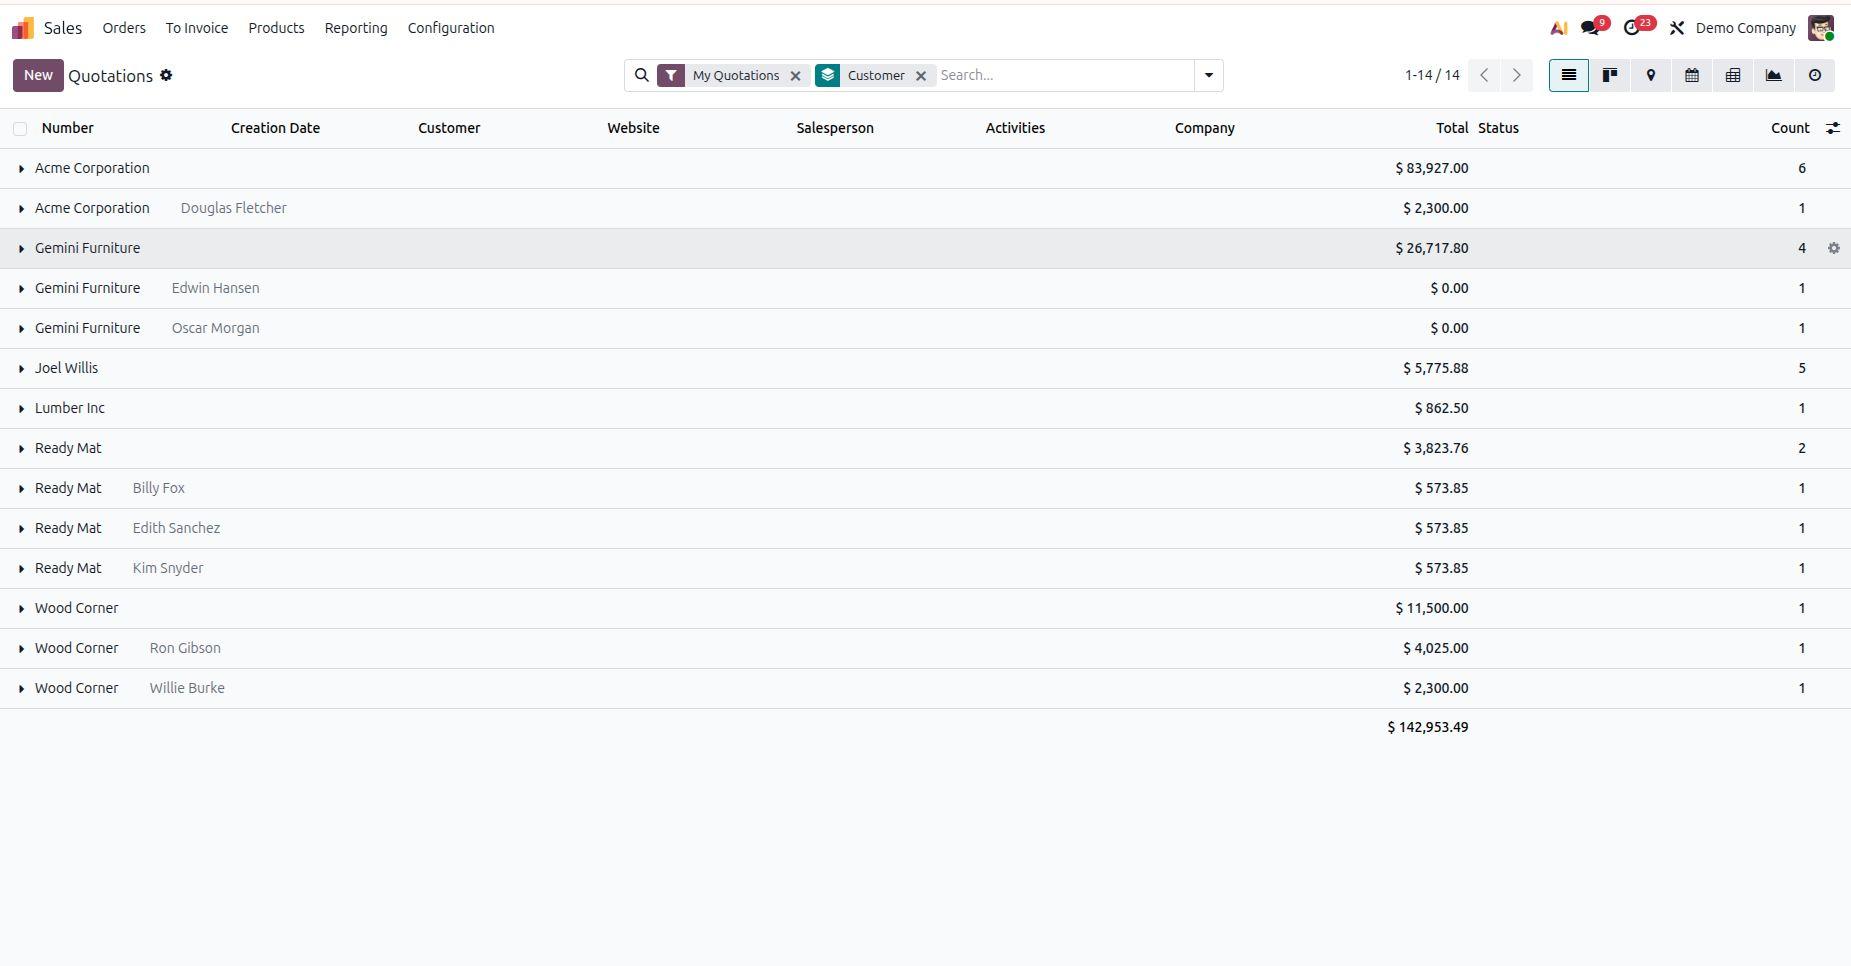Tick the select-all checkbox in the header
Viewport: 1851px width, 966px height.
20,128
